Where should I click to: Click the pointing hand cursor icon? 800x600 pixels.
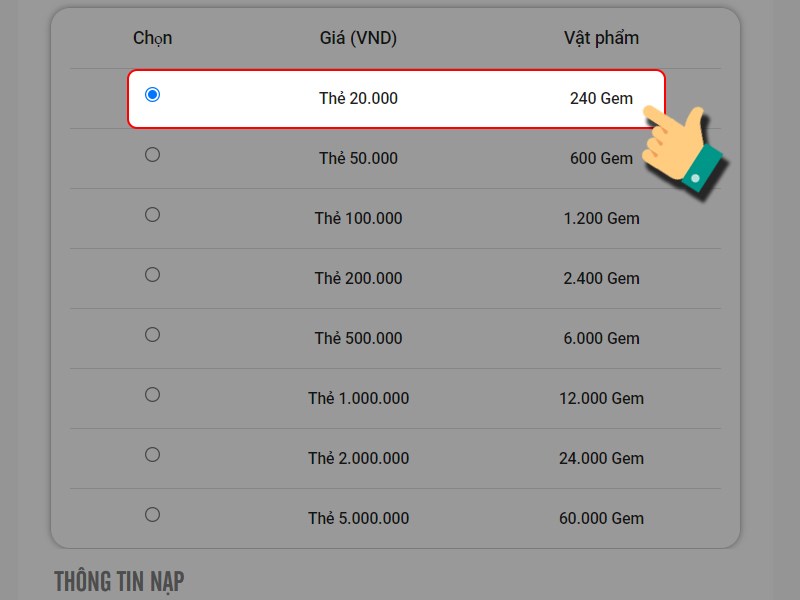[x=684, y=151]
